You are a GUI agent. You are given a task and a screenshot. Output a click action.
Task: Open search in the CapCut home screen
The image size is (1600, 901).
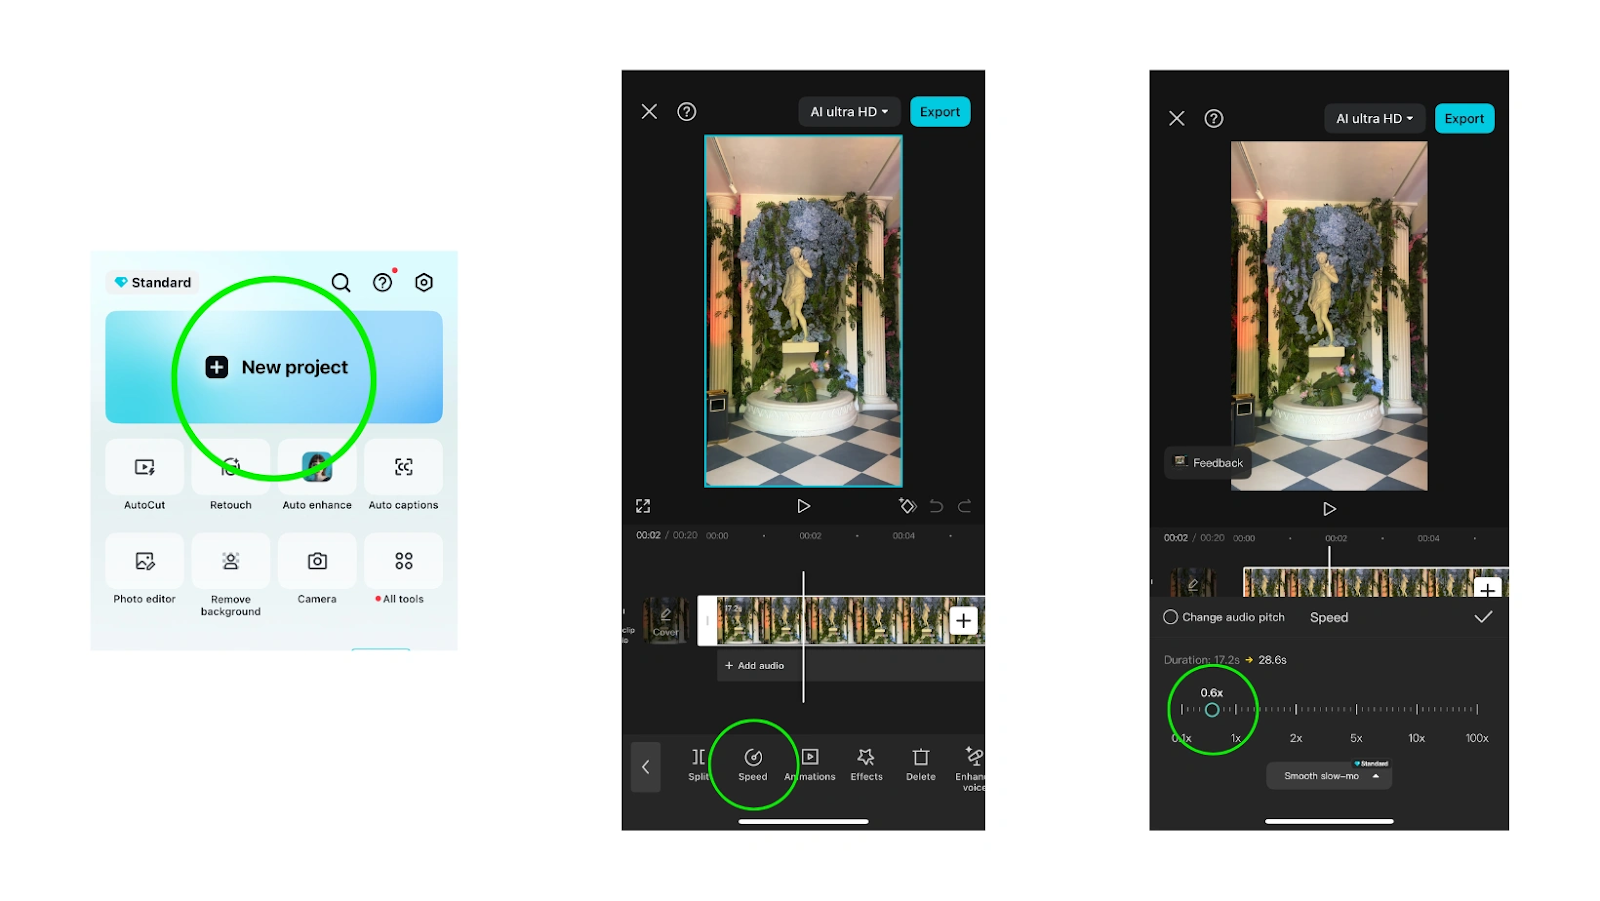(341, 283)
